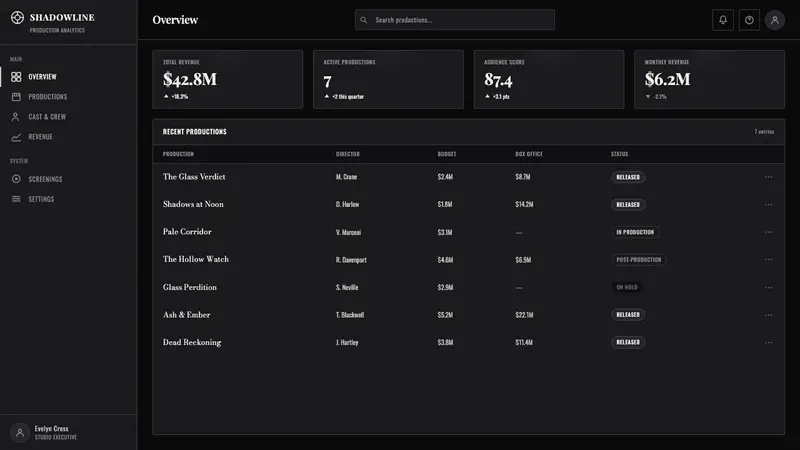
Task: Click the search magnifier icon
Action: [364, 20]
